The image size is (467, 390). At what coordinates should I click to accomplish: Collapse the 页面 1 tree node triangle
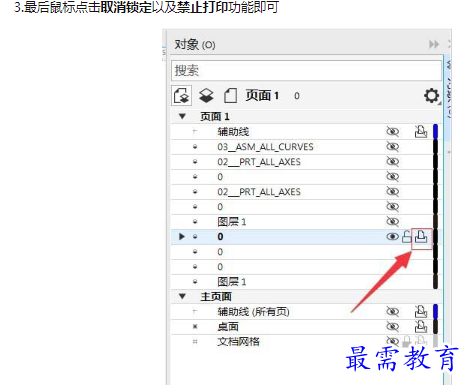tap(182, 116)
